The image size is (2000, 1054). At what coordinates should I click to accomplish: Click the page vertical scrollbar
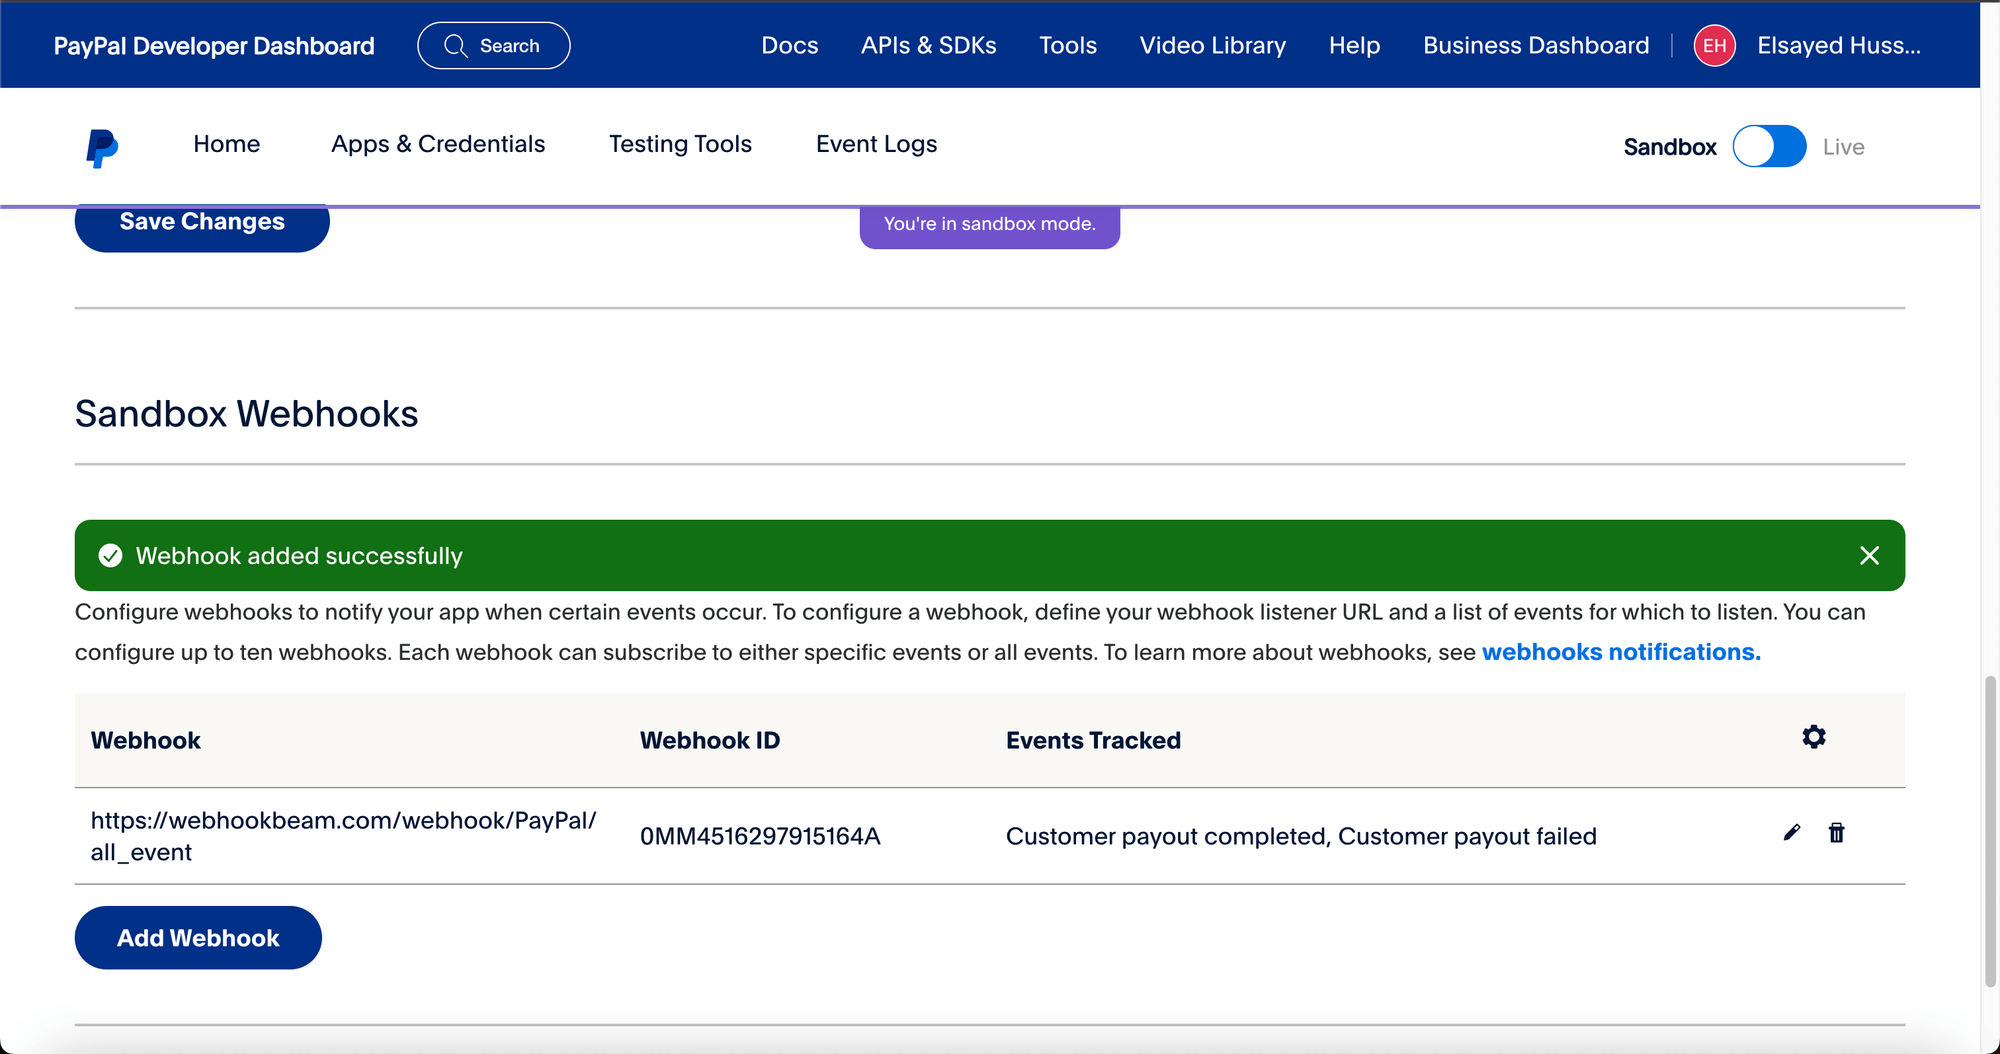click(1989, 830)
